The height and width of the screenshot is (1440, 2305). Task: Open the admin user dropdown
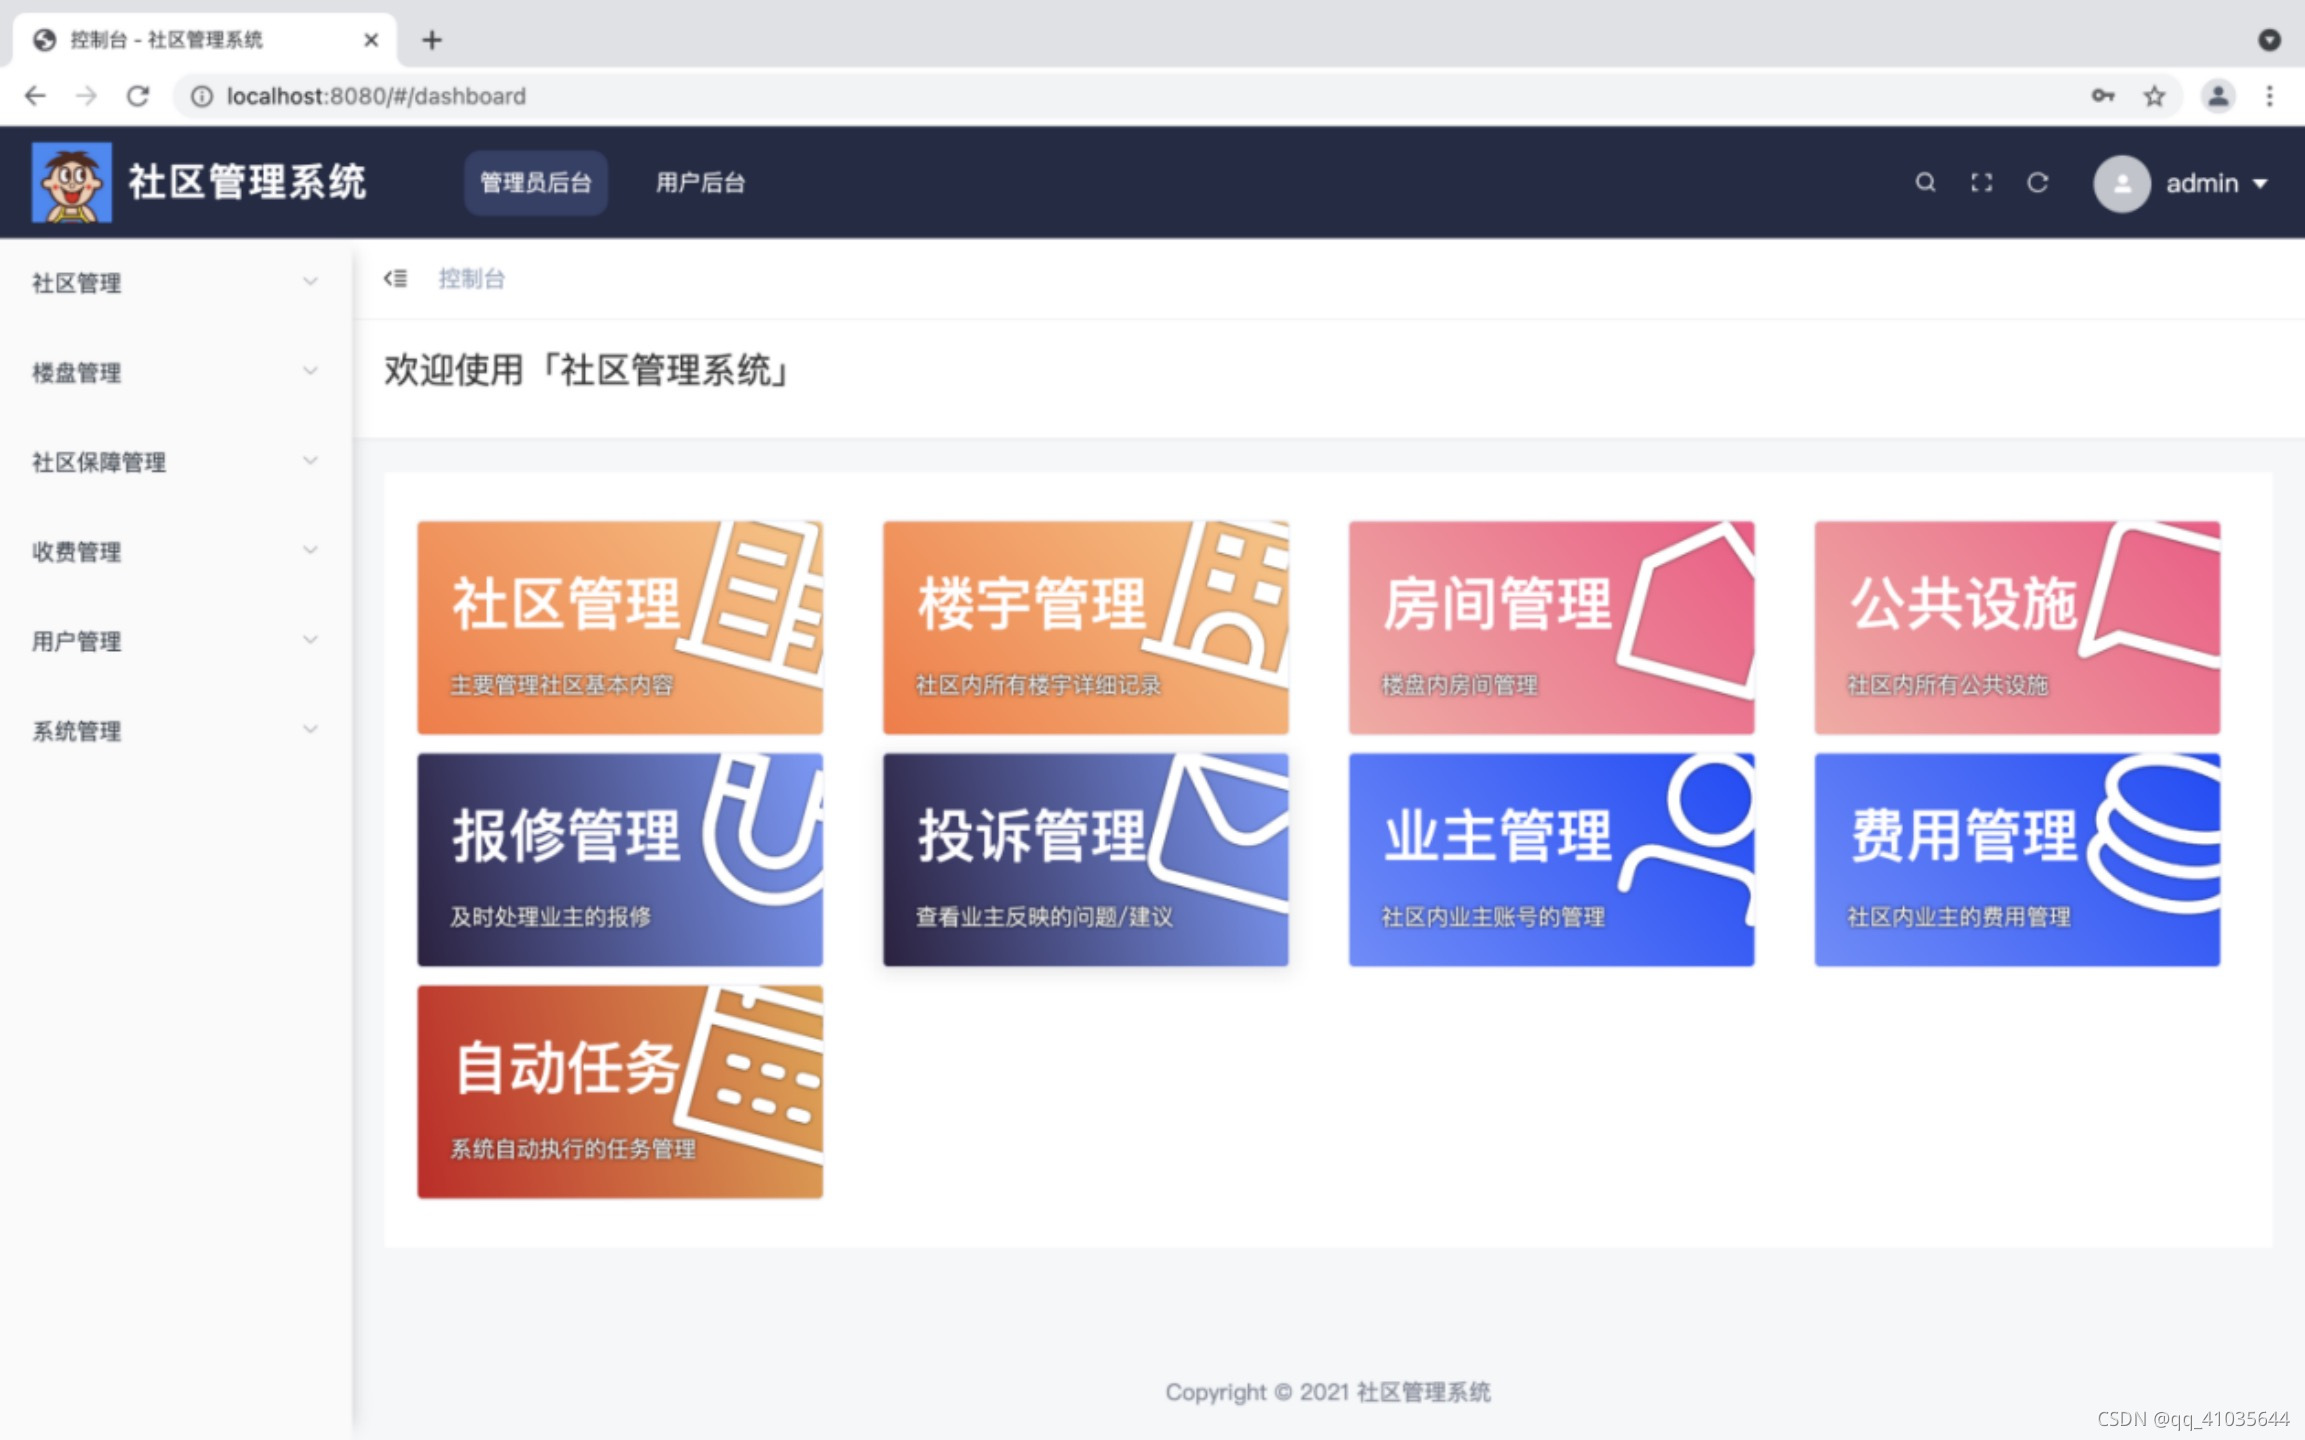tap(2216, 184)
